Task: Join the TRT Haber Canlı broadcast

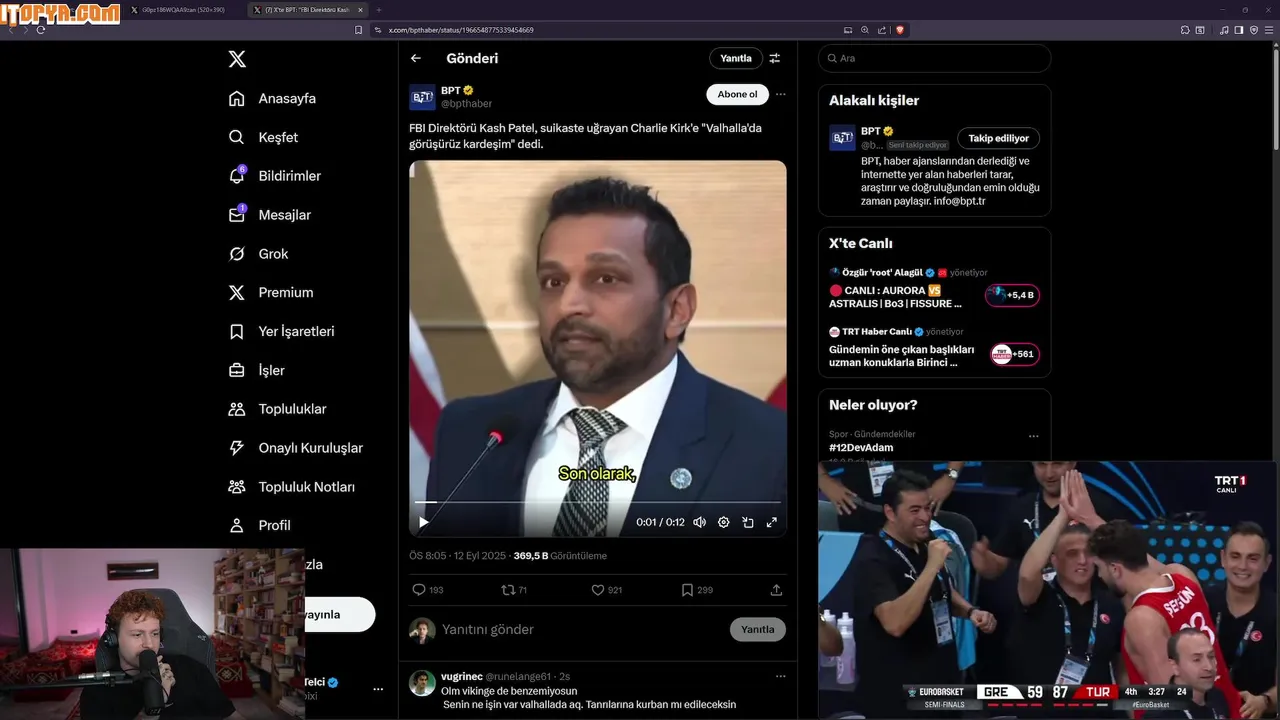Action: 1015,354
